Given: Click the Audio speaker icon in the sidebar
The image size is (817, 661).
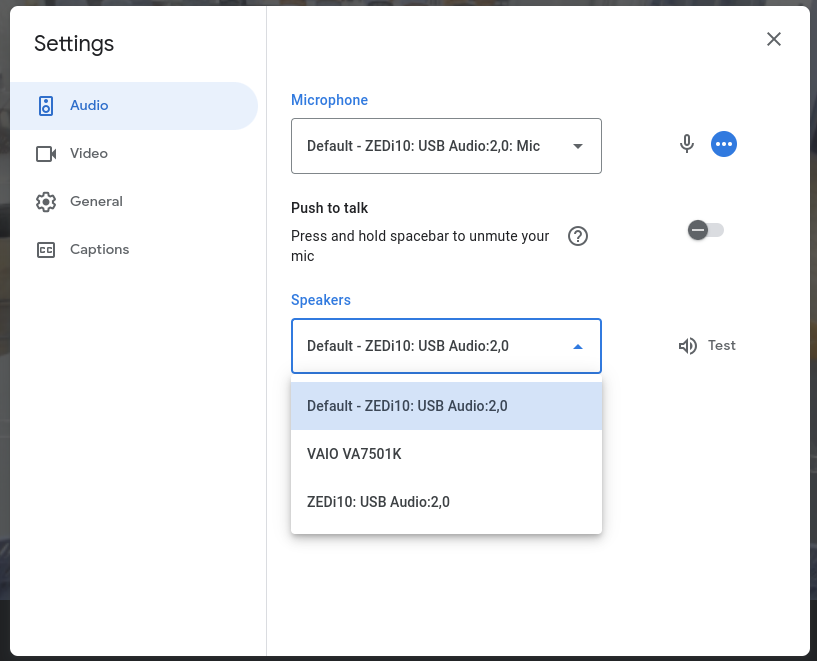Looking at the screenshot, I should click(46, 106).
